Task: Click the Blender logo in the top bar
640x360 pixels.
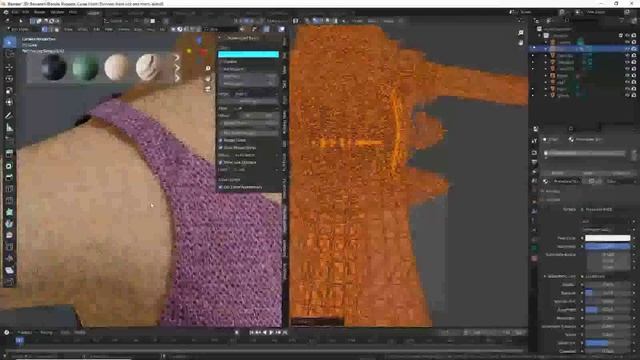Action: click(x=6, y=12)
